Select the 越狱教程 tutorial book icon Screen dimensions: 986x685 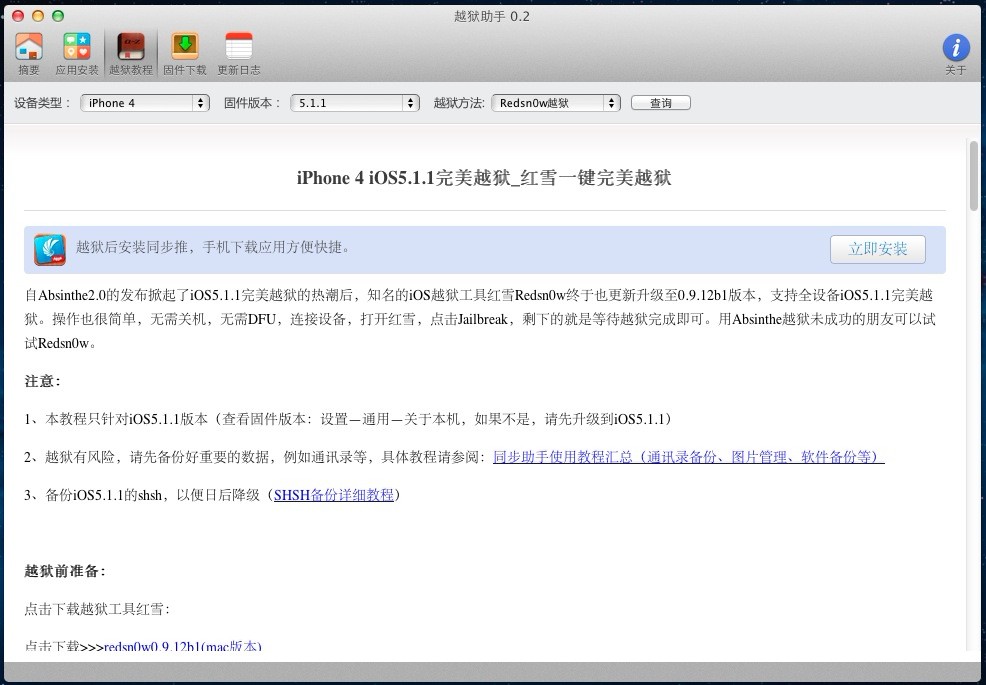point(131,53)
